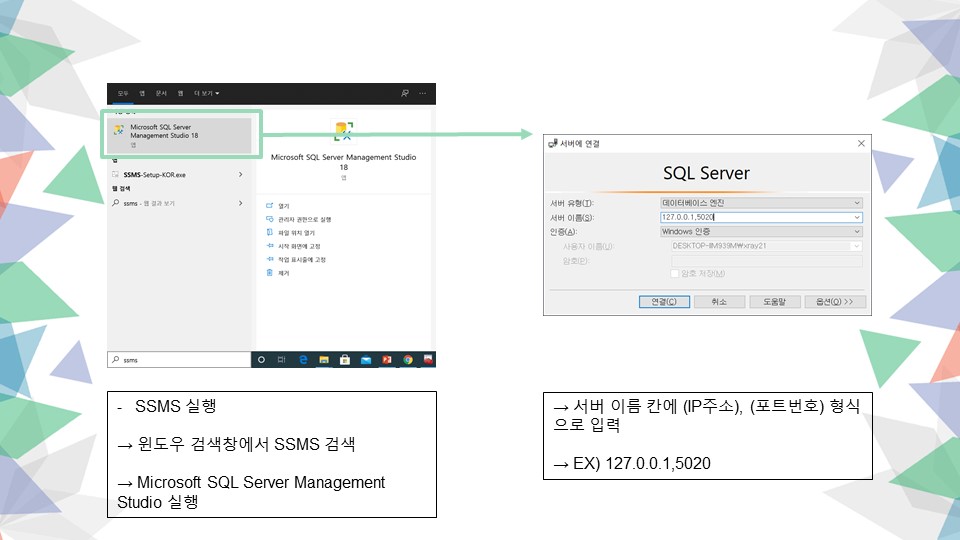Click the 취소 (Cancel) button
This screenshot has width=960, height=540.
pos(719,302)
